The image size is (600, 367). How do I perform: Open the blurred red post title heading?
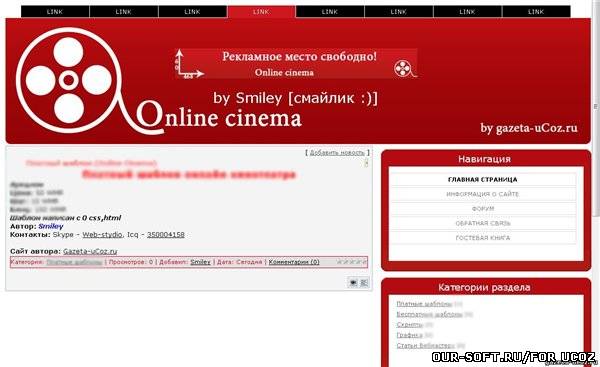[x=189, y=175]
